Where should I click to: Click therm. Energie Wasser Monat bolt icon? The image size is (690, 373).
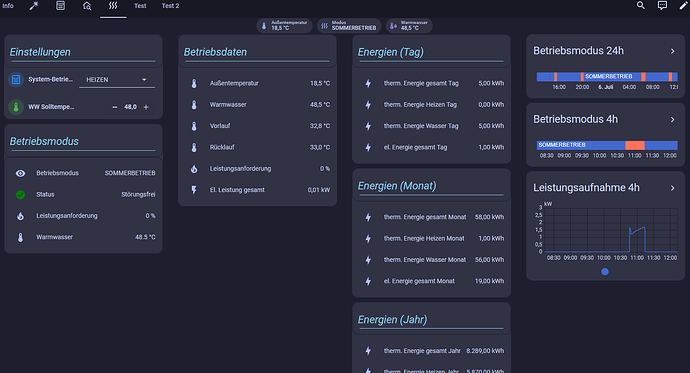tap(368, 260)
